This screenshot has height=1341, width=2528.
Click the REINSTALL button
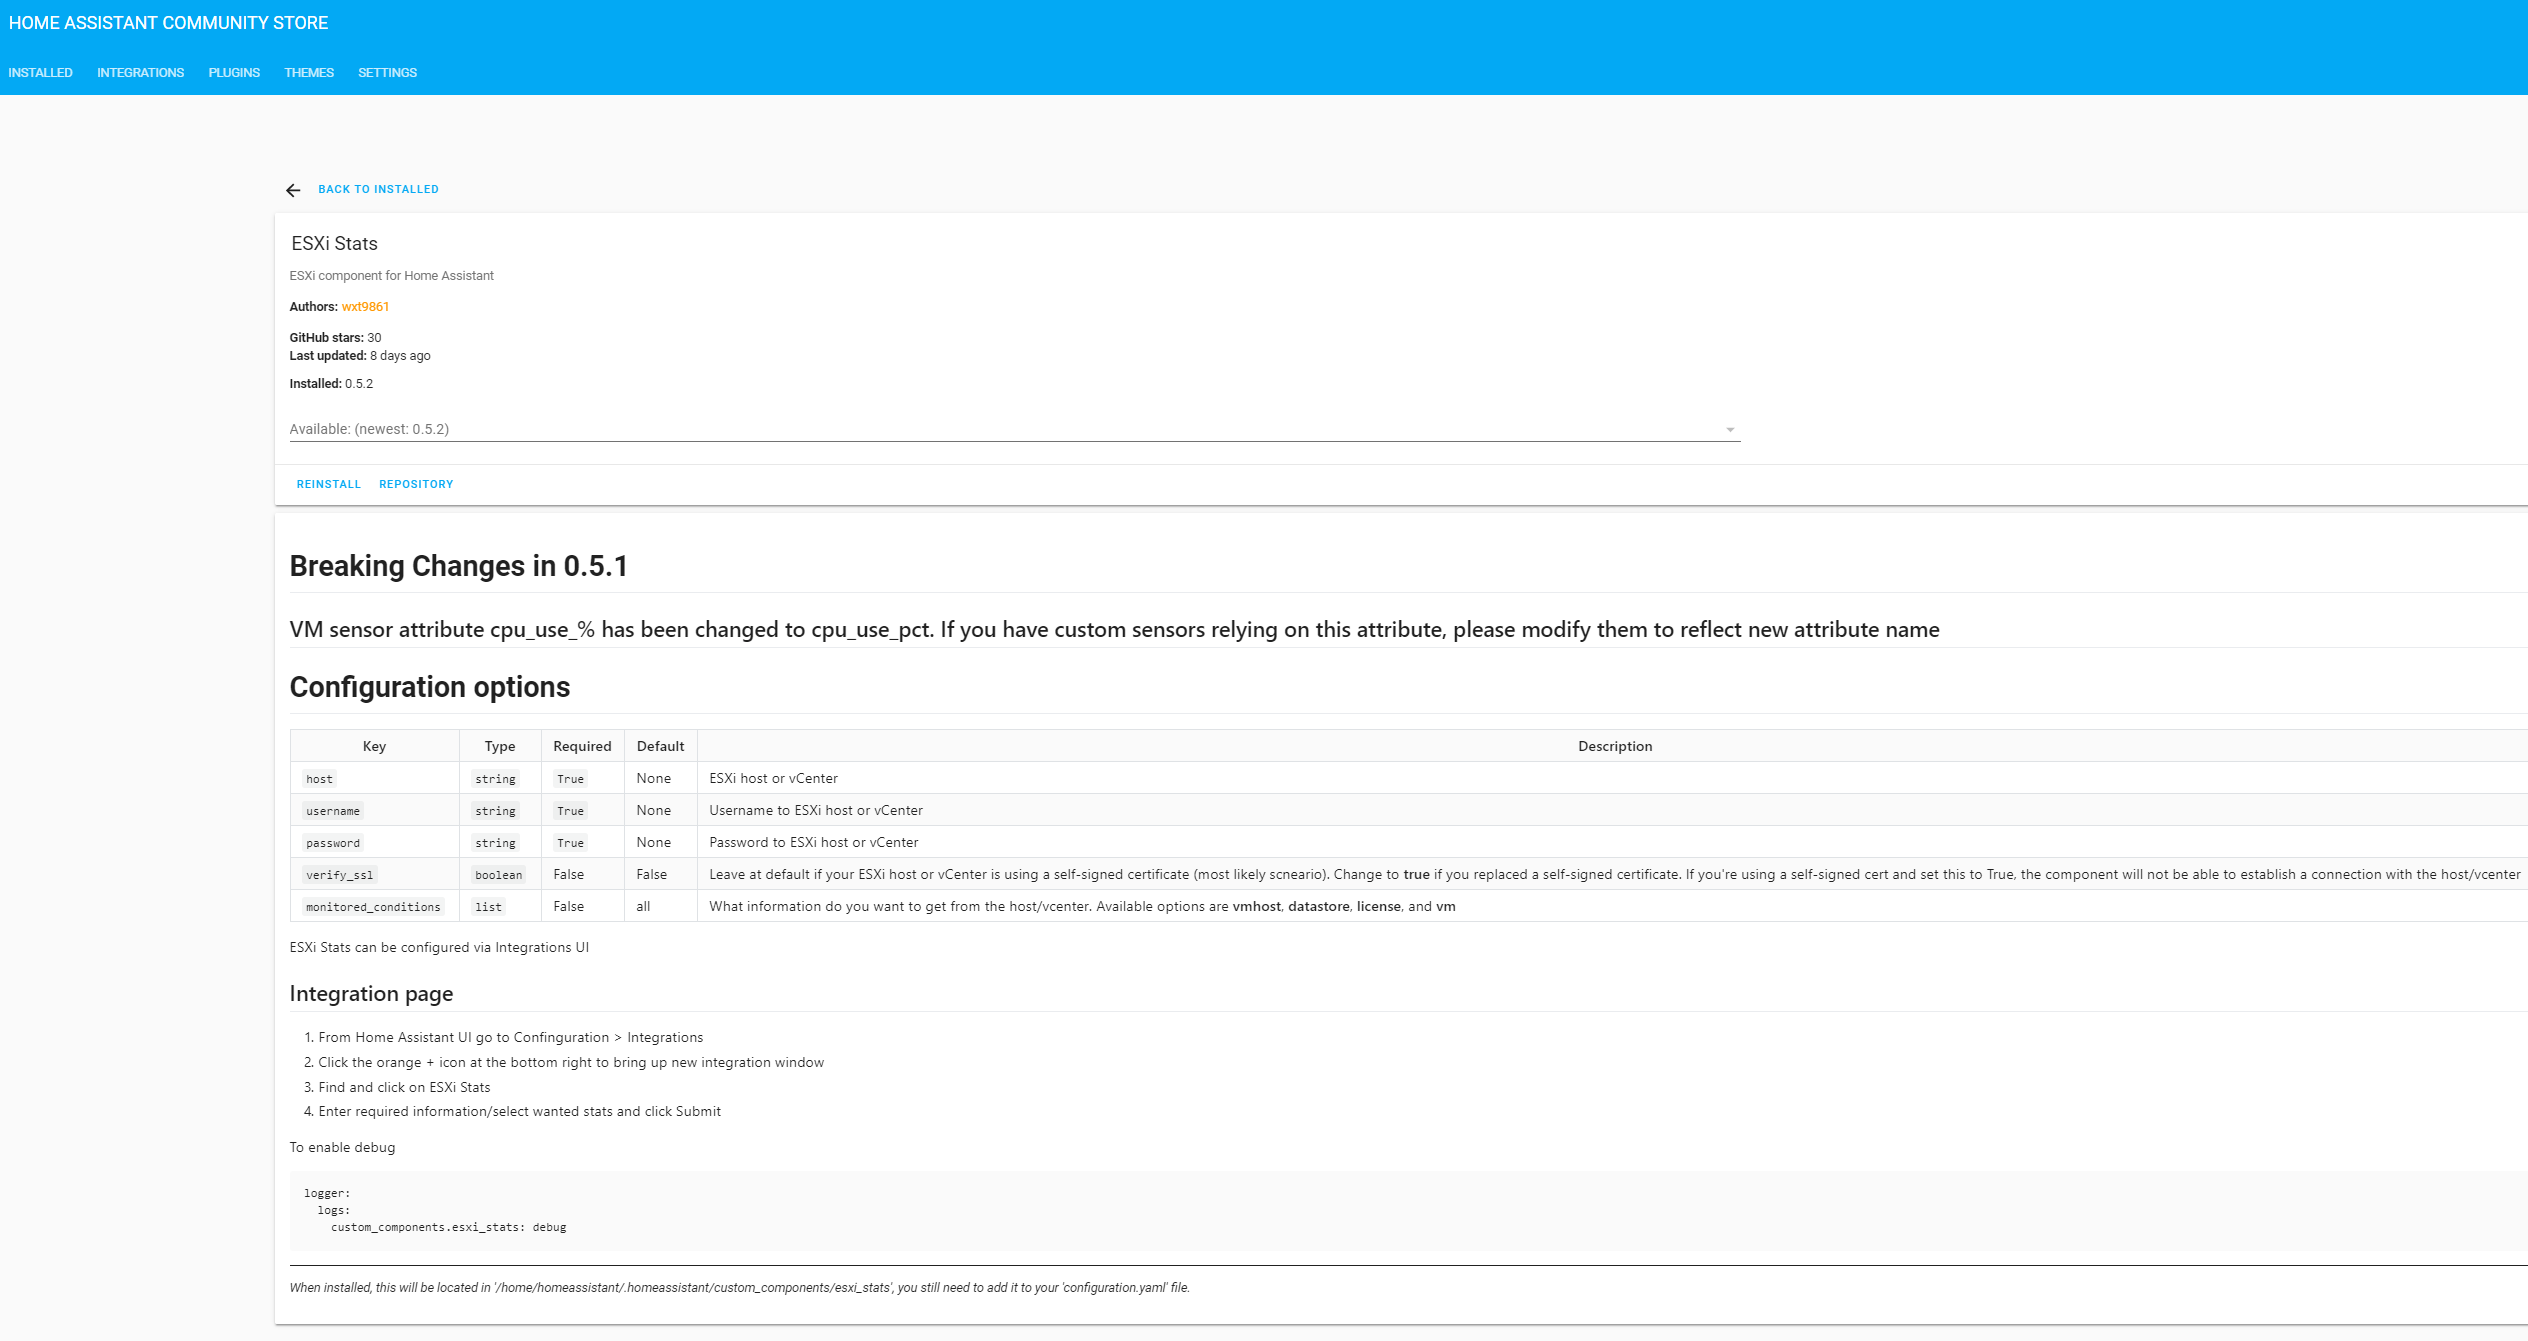(328, 484)
